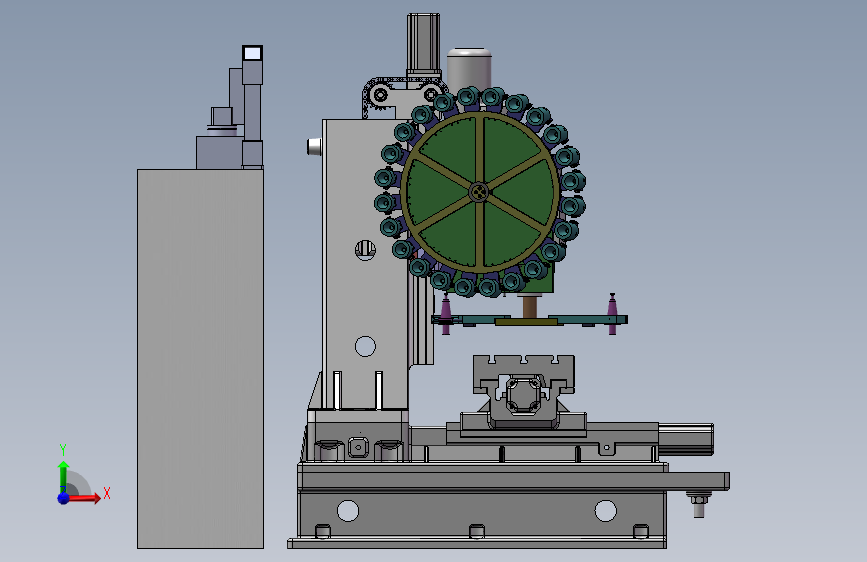This screenshot has width=867, height=562.
Task: Select the left circular hole in the base
Action: [348, 511]
